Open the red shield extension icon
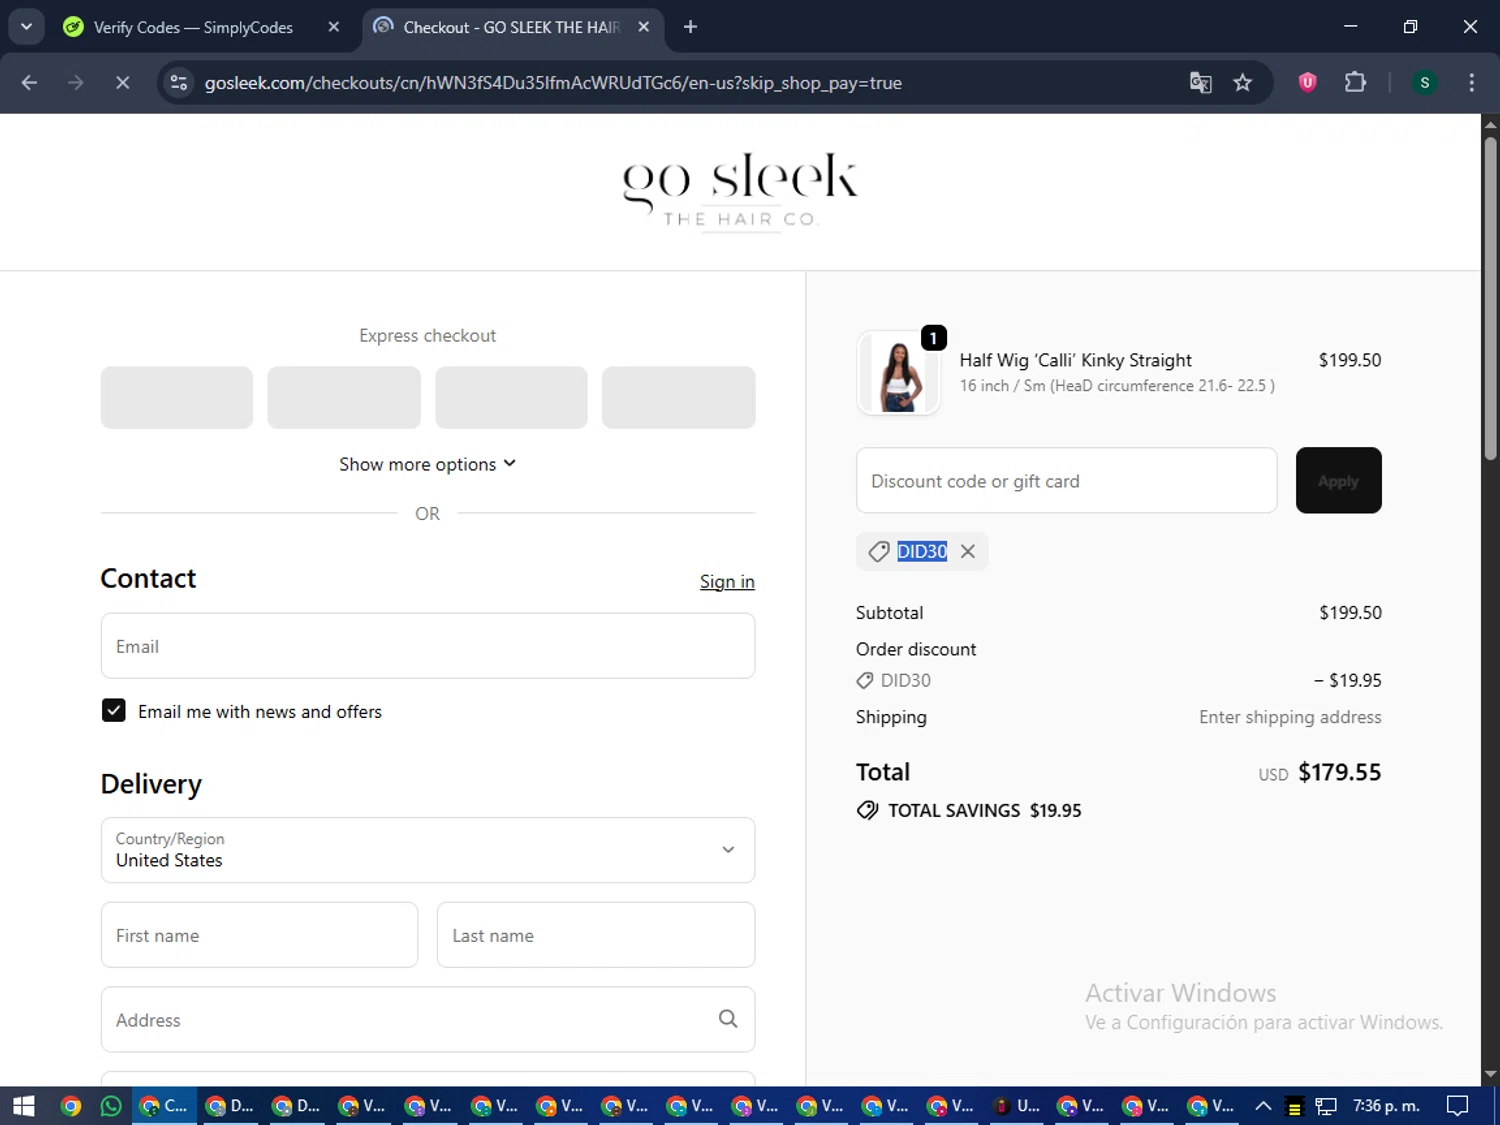The image size is (1500, 1125). (x=1307, y=83)
